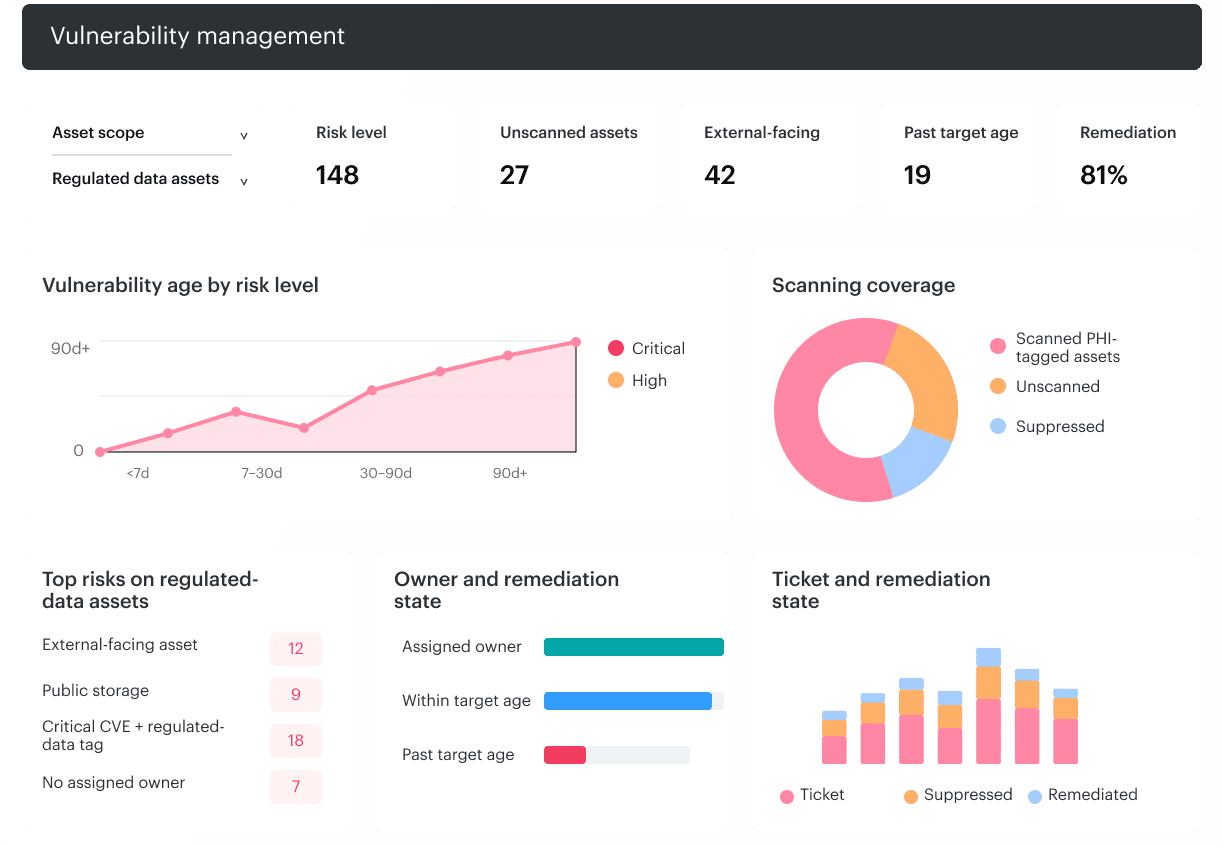This screenshot has width=1222, height=846.
Task: Open the External-facing asset count badge 12
Action: [296, 649]
